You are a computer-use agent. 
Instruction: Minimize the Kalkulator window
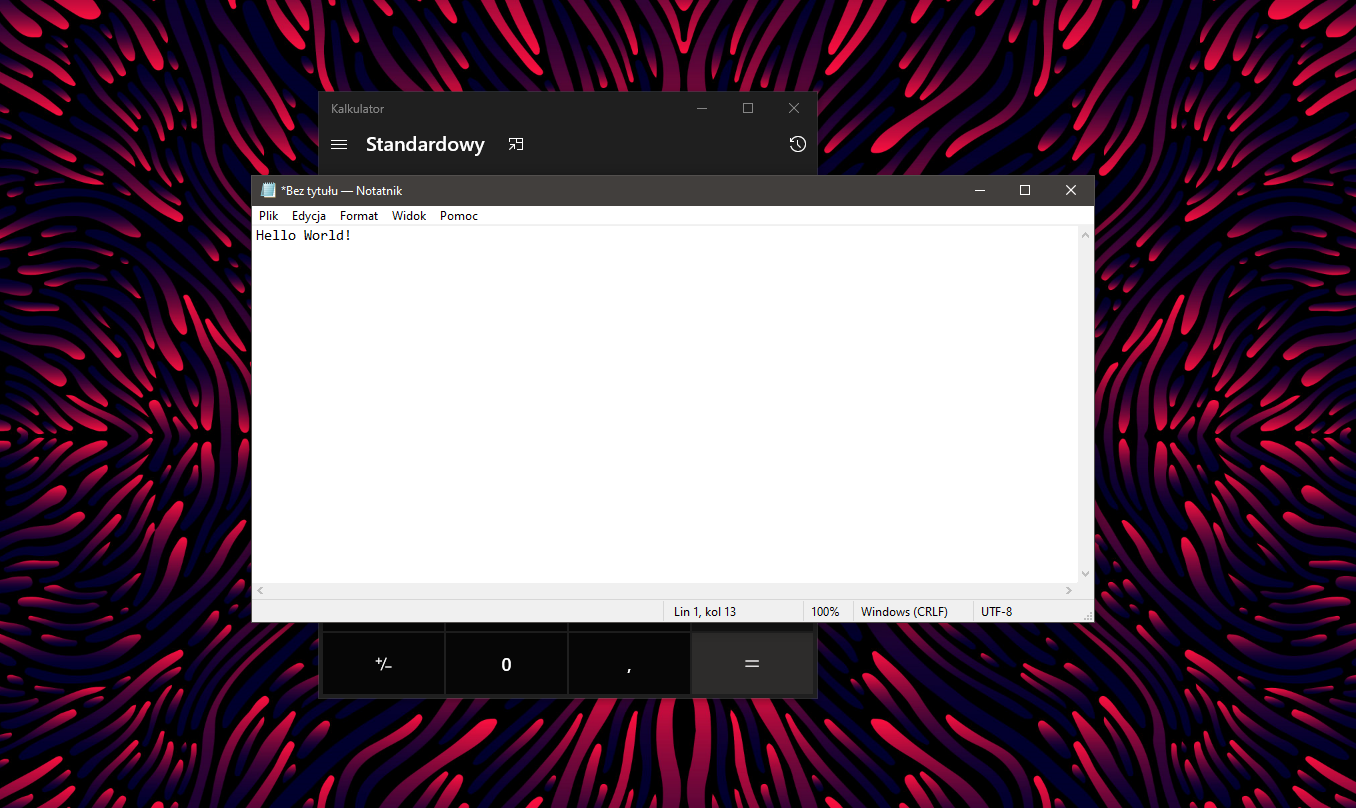(702, 108)
